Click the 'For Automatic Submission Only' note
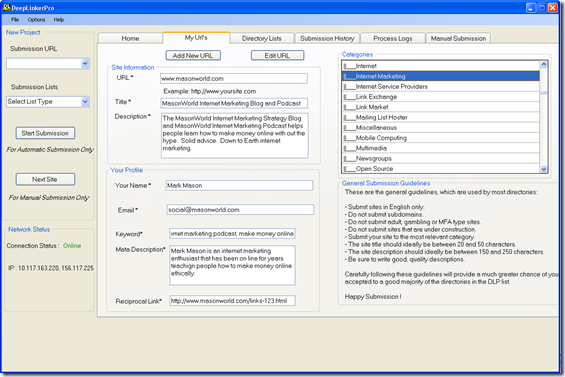Screen dimensions: 565x377 pyautogui.click(x=50, y=150)
